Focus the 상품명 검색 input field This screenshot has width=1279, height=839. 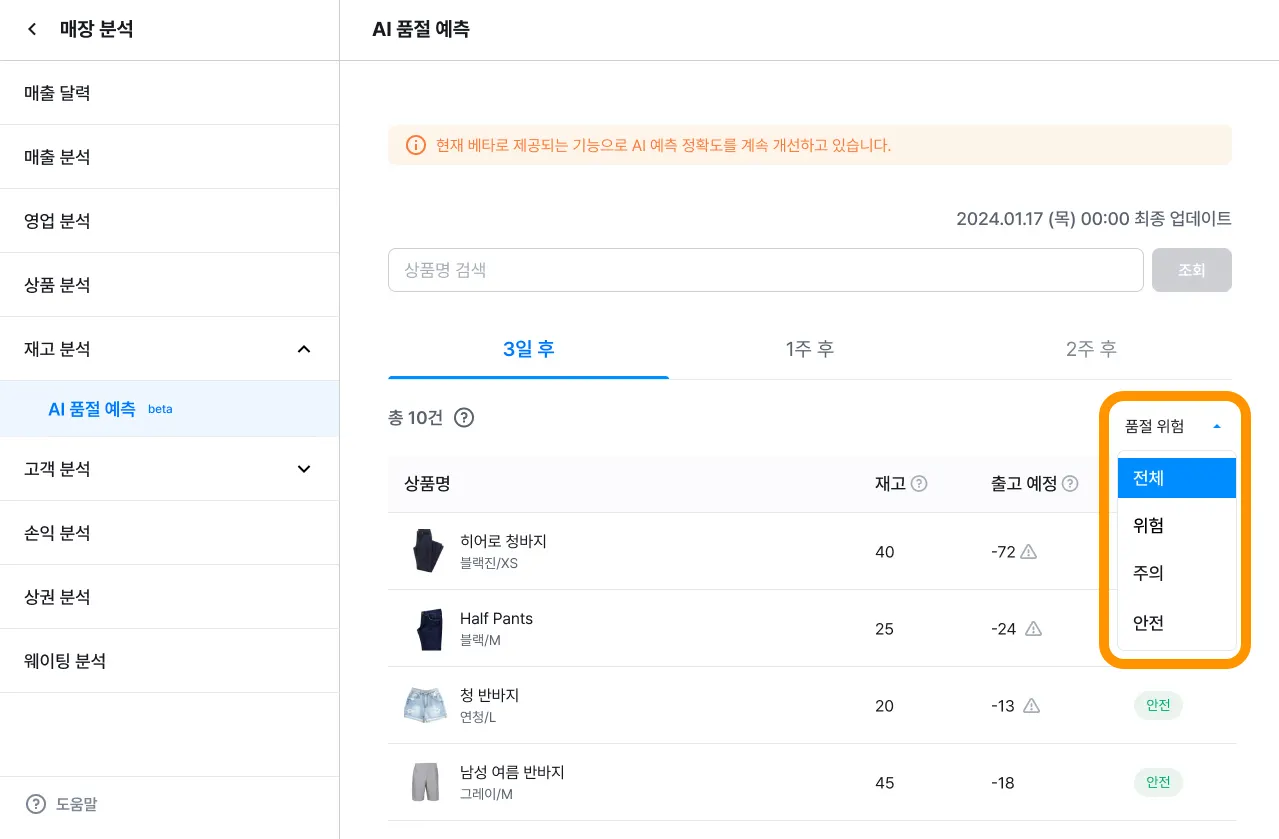click(x=765, y=270)
